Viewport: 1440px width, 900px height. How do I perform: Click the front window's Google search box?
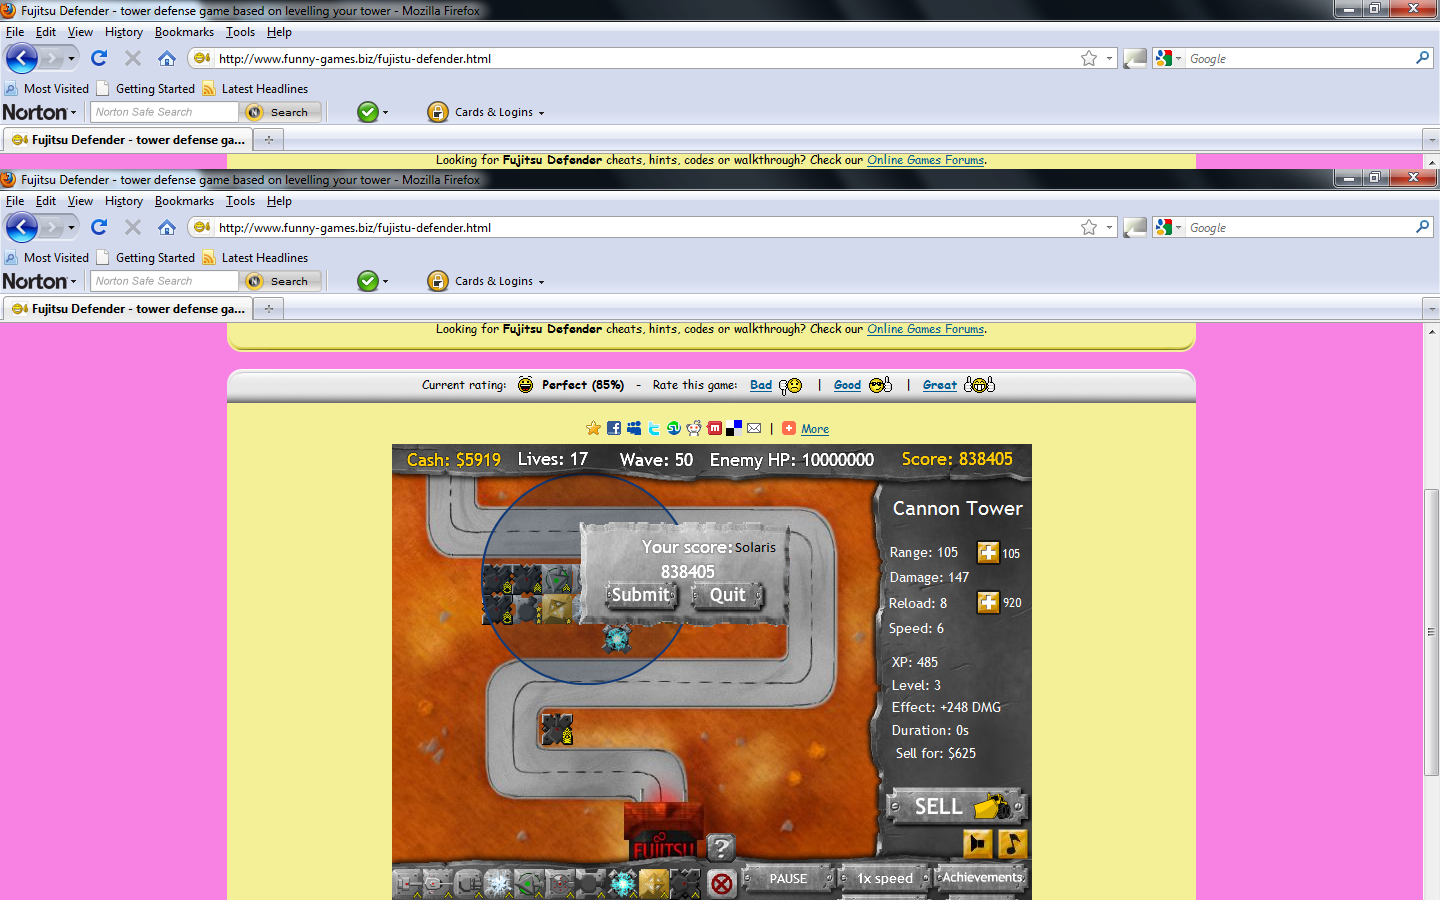pyautogui.click(x=1300, y=228)
